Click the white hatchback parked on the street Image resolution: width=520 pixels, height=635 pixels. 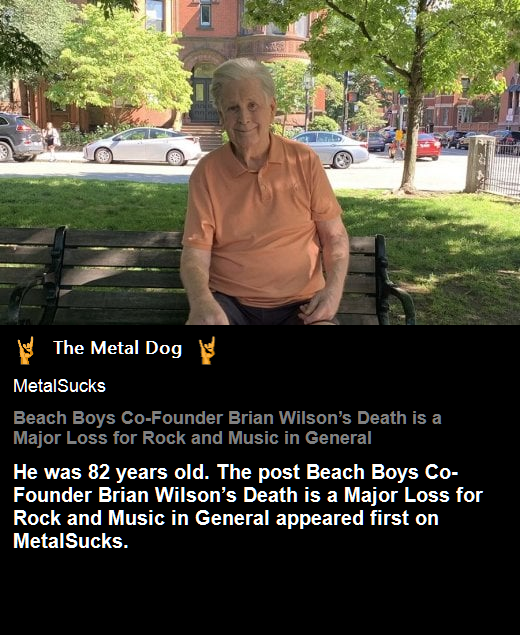click(142, 146)
